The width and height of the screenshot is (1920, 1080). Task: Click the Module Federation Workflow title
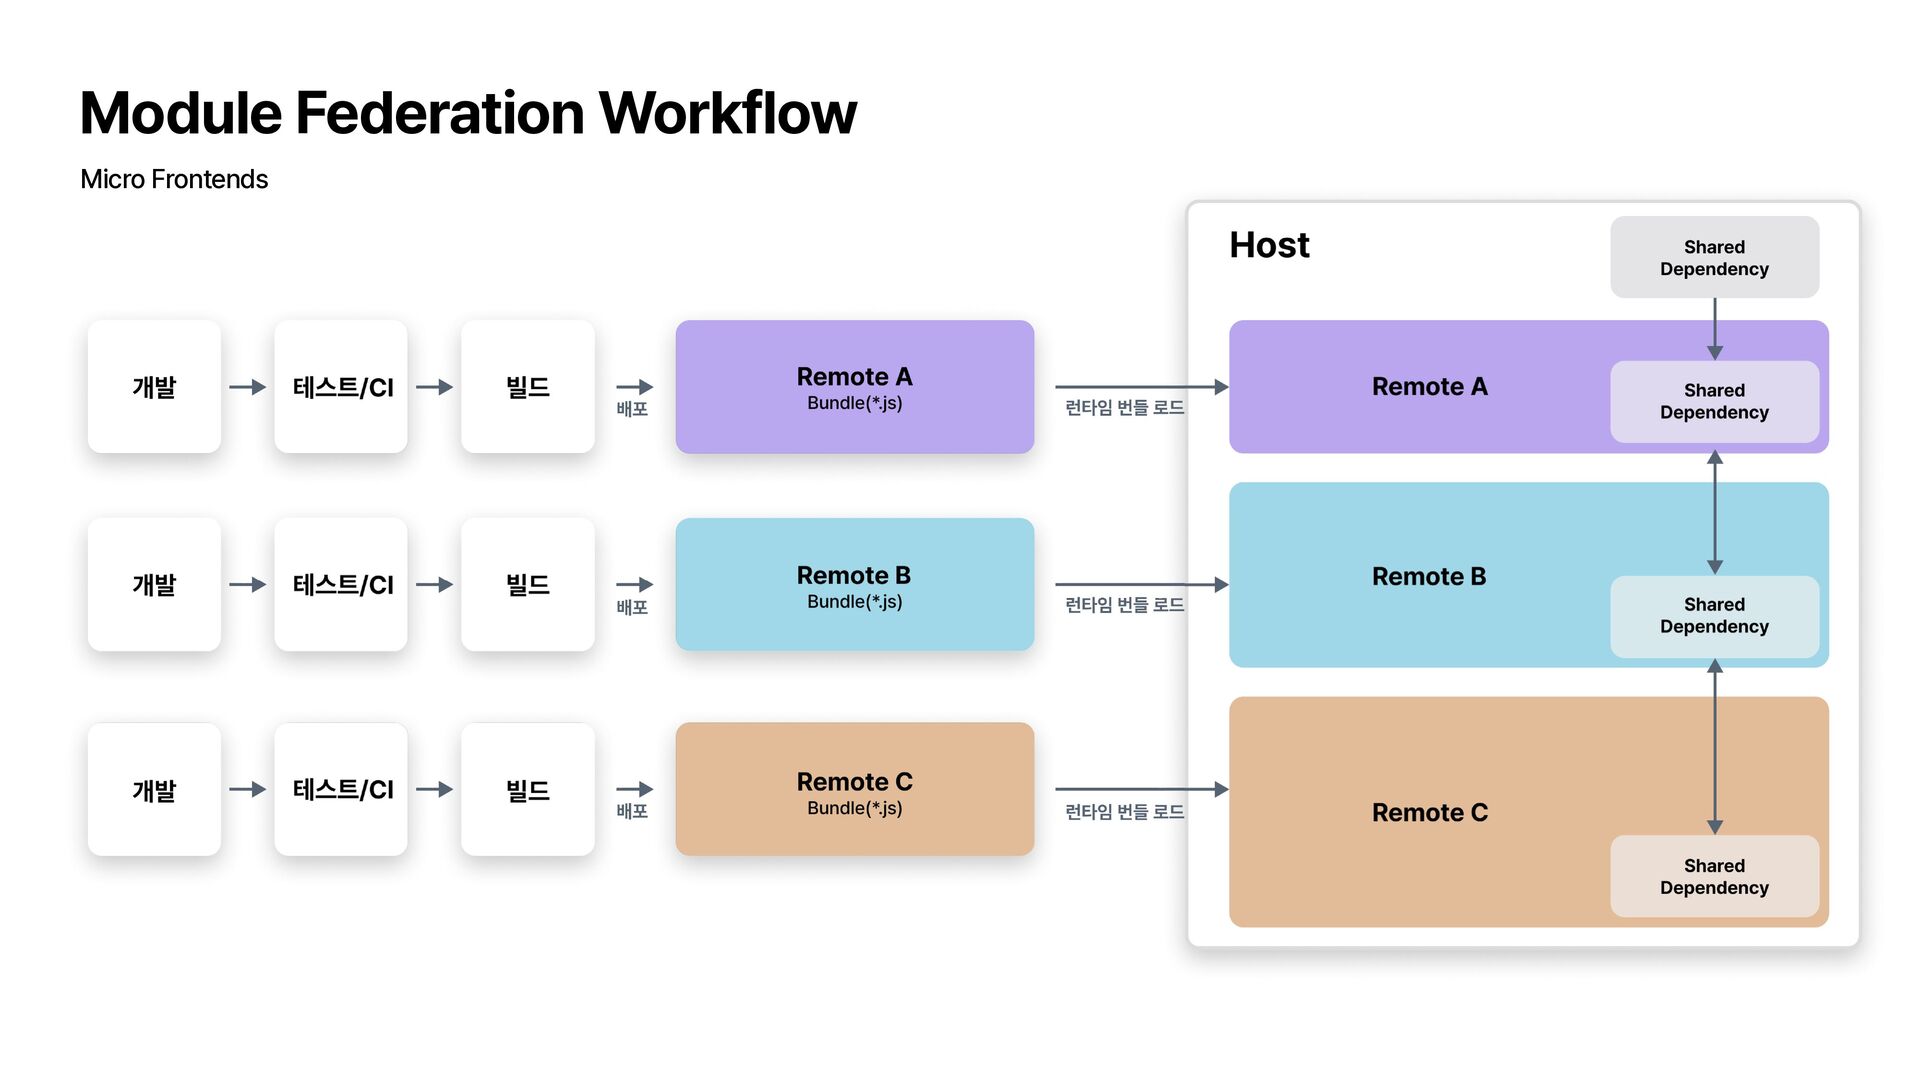click(x=468, y=112)
